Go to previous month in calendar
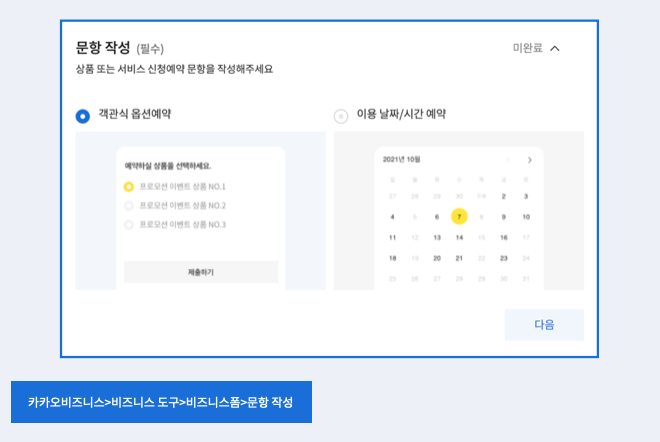 [508, 160]
